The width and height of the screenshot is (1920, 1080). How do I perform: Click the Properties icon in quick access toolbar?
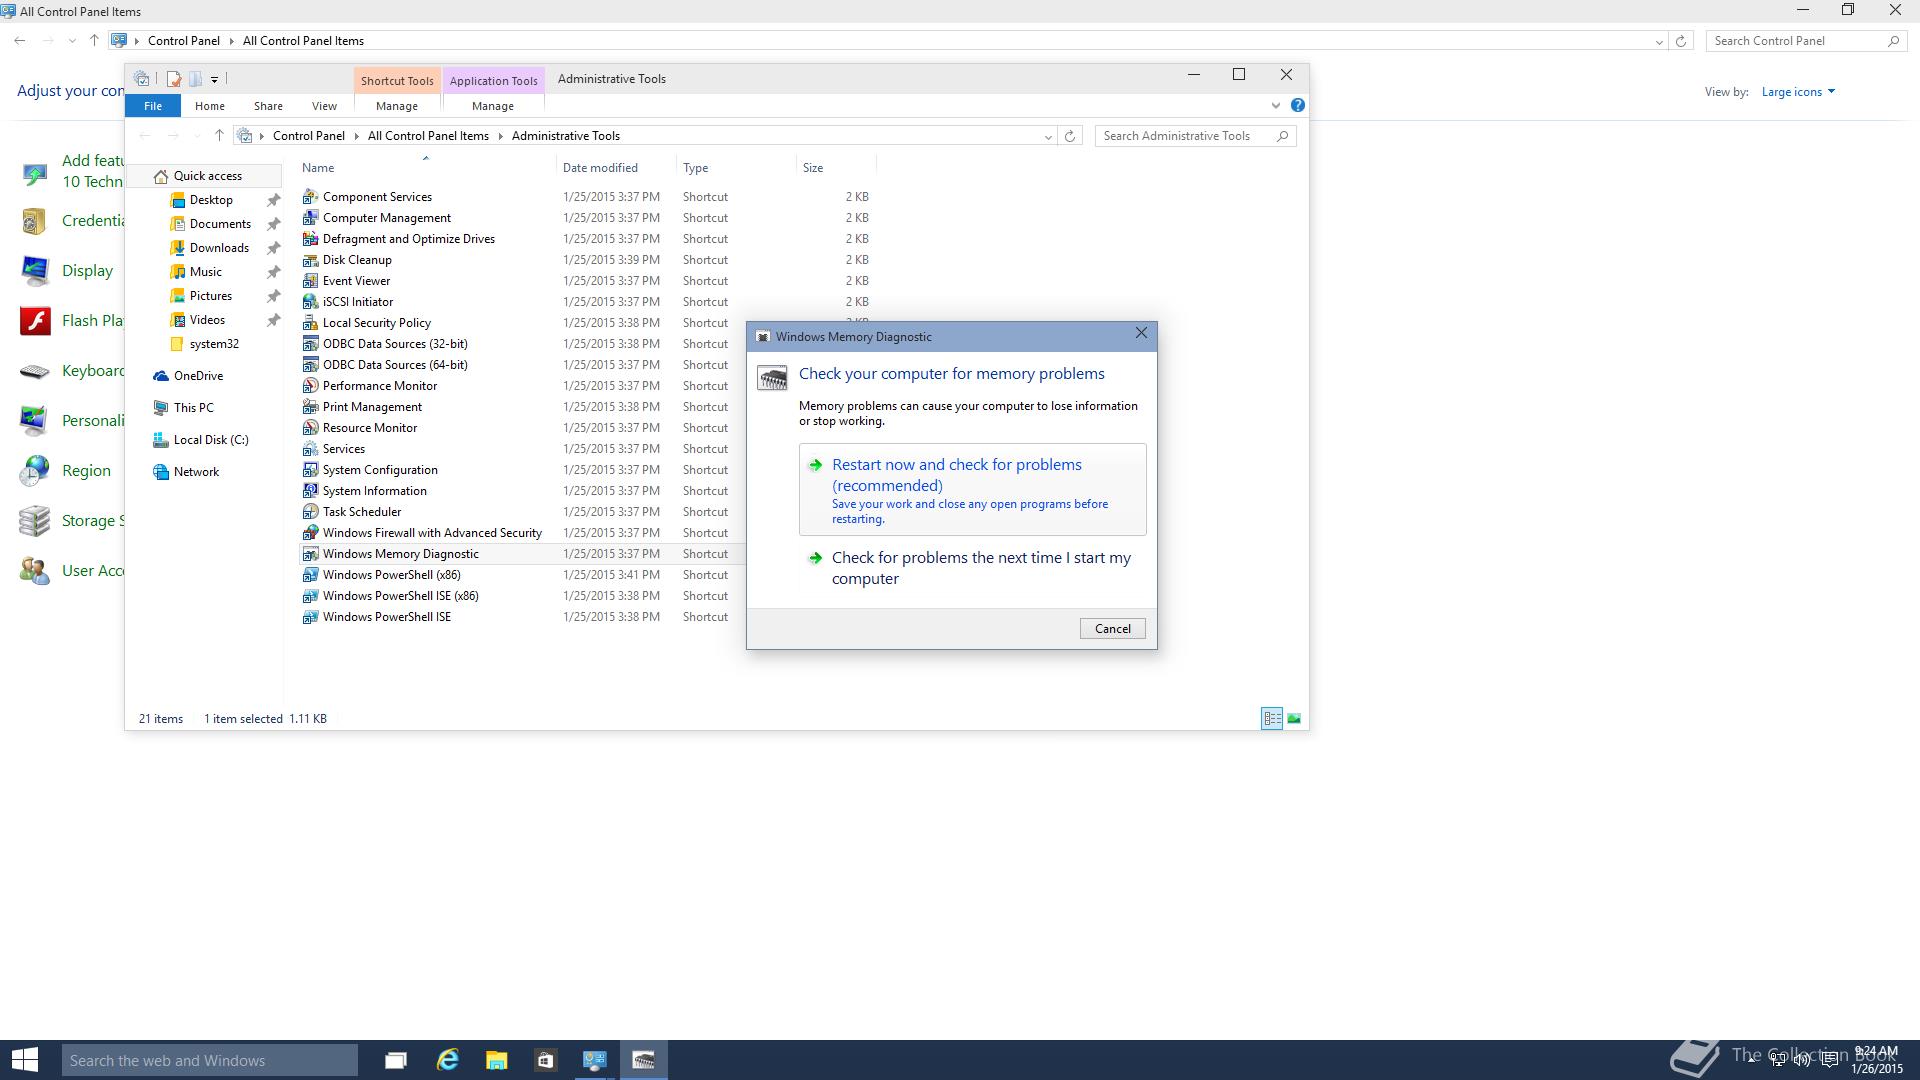[173, 79]
